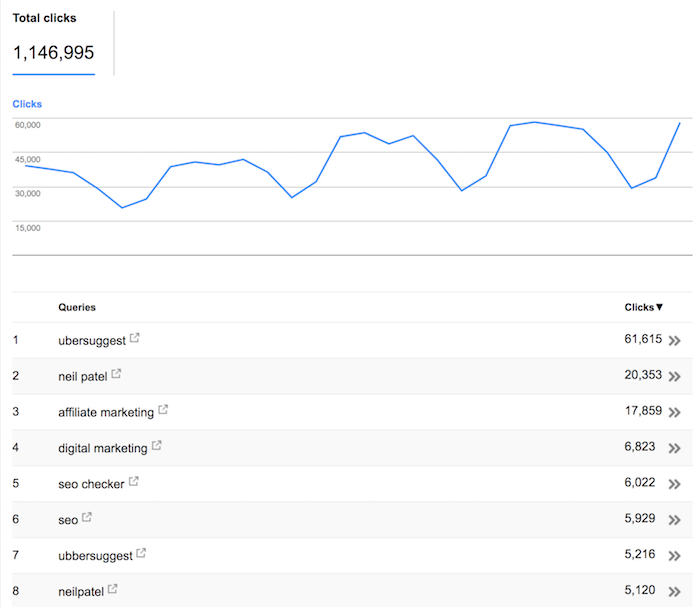Screen dimensions: 700x607
Task: Open the neil patel query
Action: click(83, 376)
